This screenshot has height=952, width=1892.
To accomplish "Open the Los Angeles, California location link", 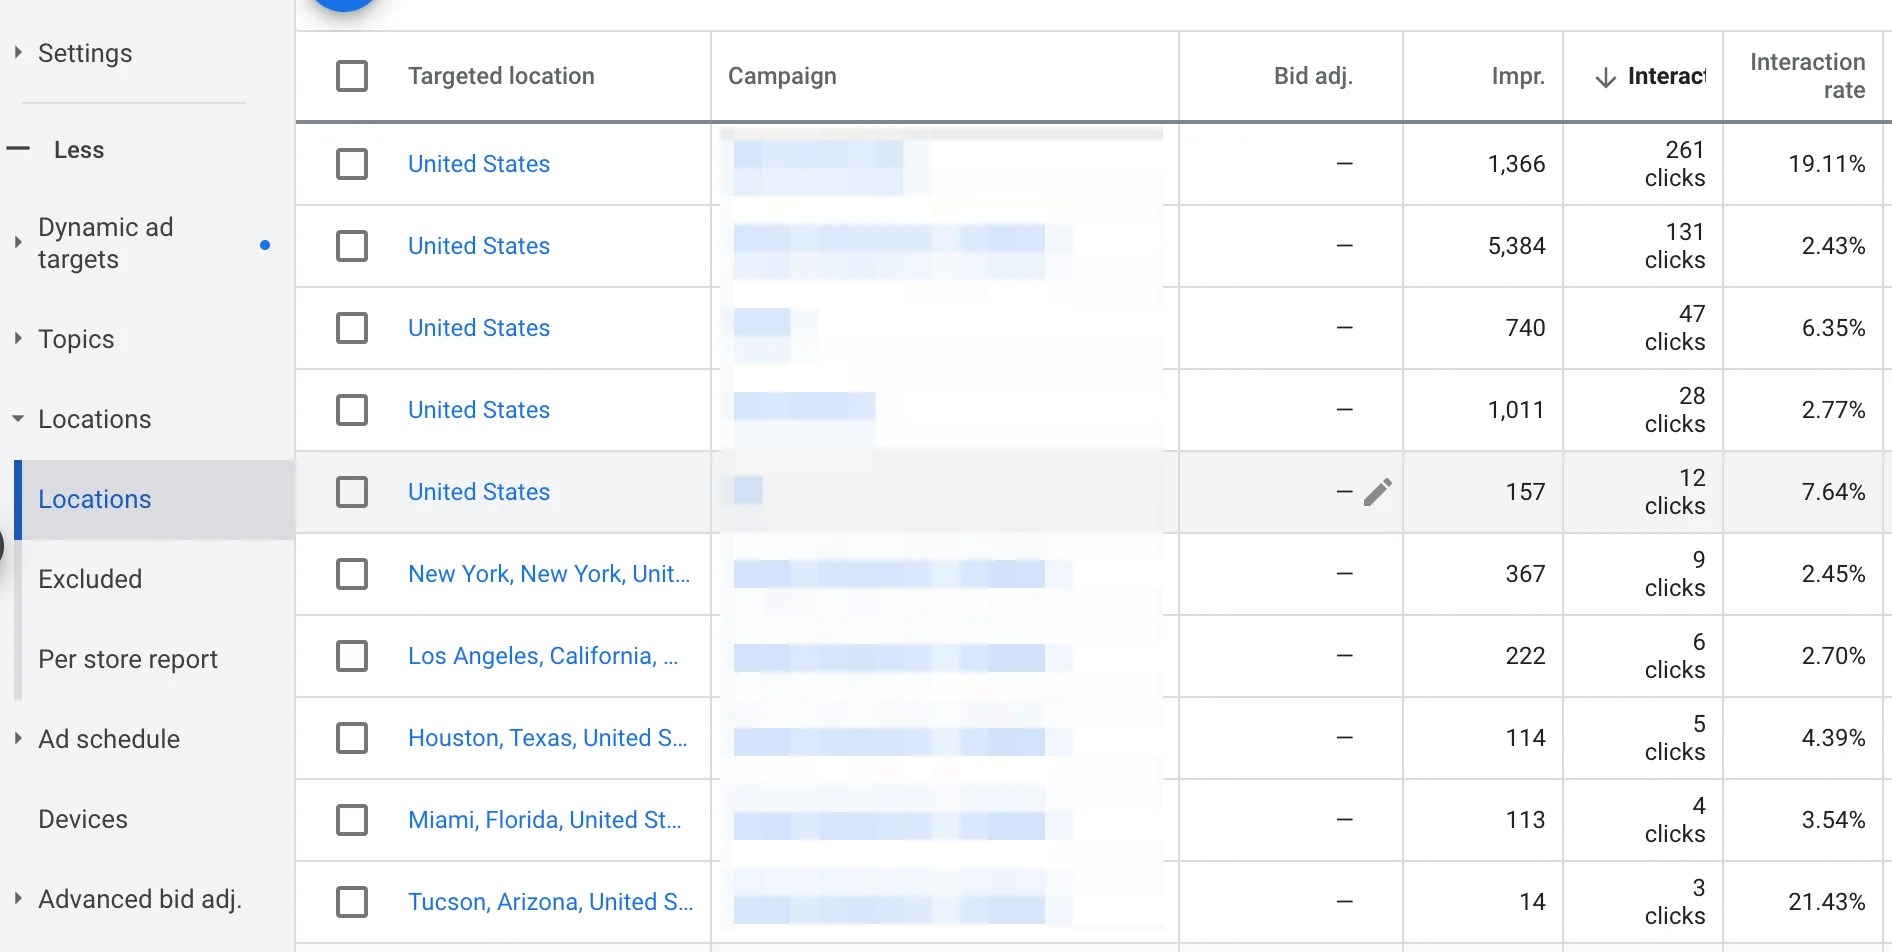I will tap(542, 656).
